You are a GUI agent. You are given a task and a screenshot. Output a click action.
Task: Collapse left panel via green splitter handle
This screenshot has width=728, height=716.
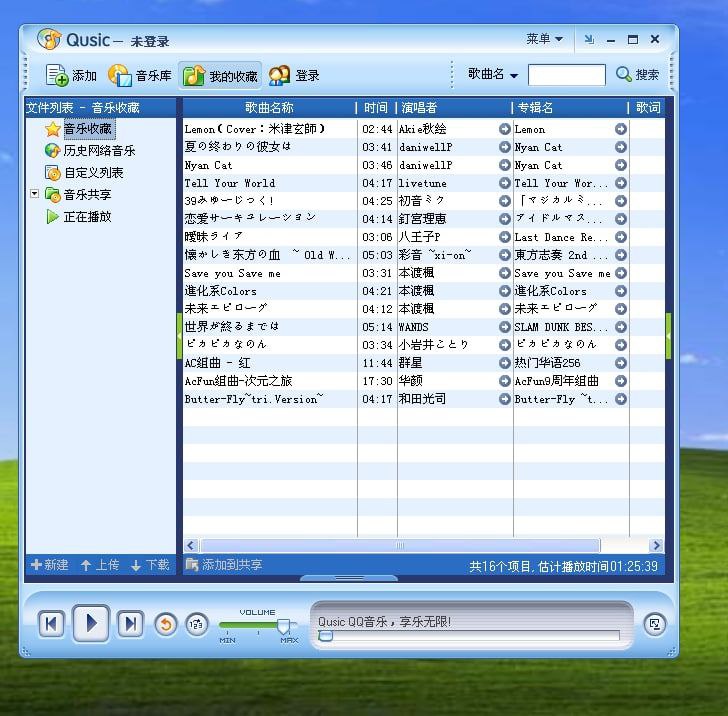179,336
